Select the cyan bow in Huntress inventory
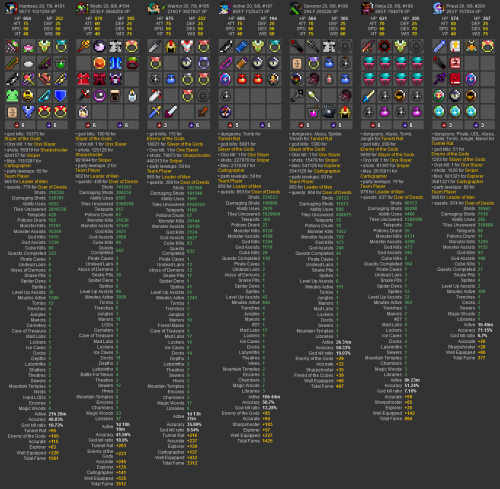 (44, 96)
